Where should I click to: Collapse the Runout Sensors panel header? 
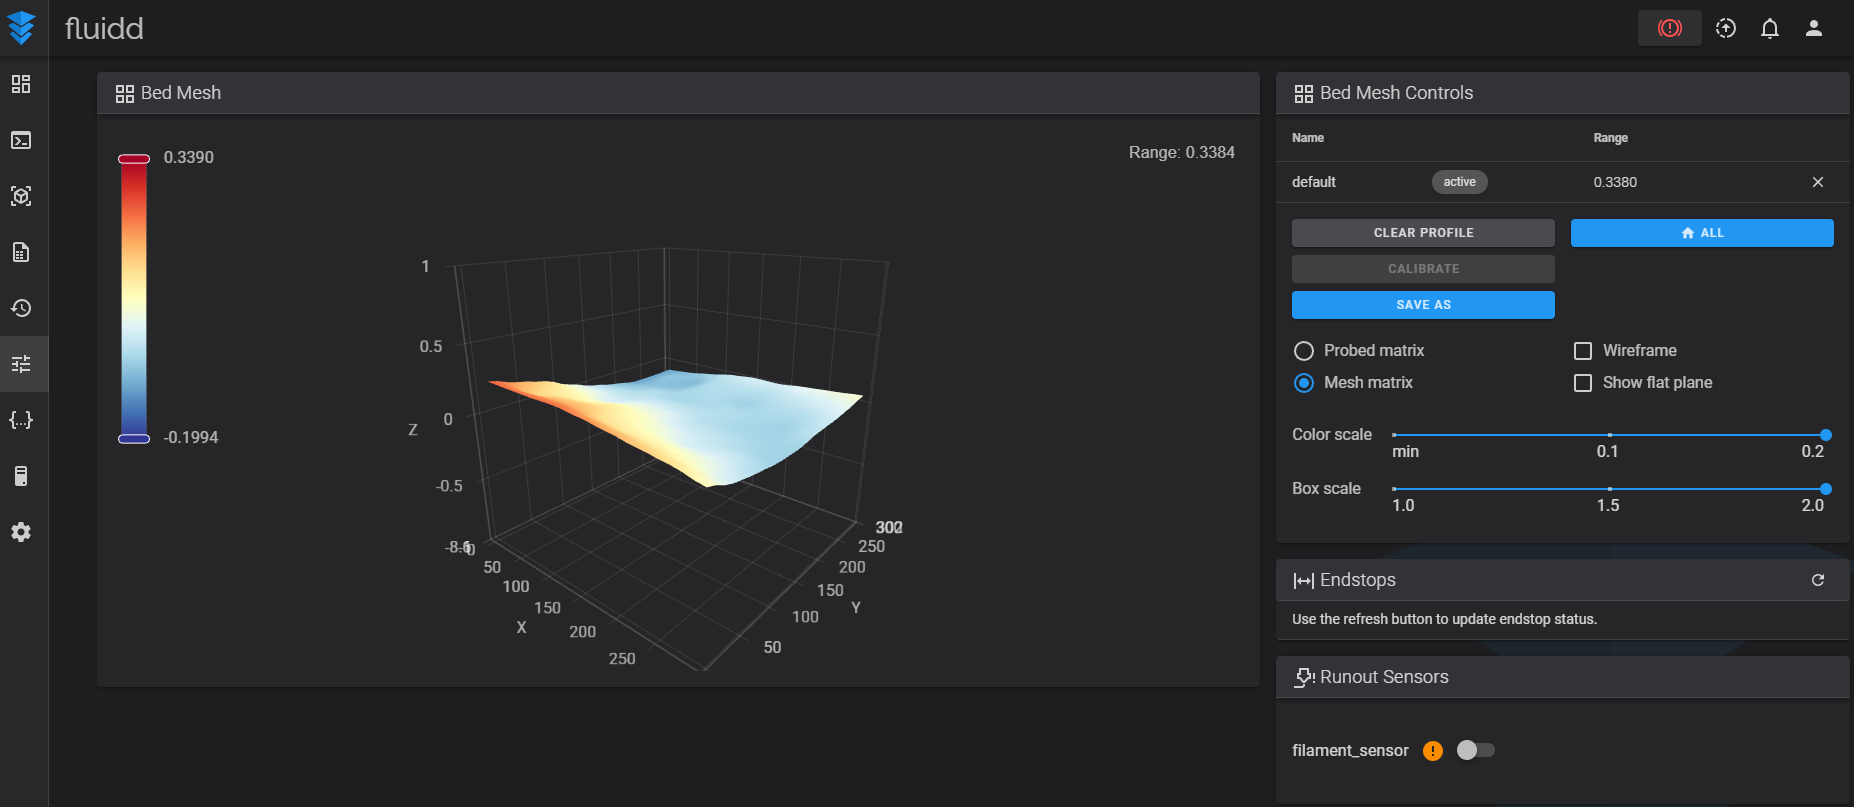click(x=1562, y=677)
